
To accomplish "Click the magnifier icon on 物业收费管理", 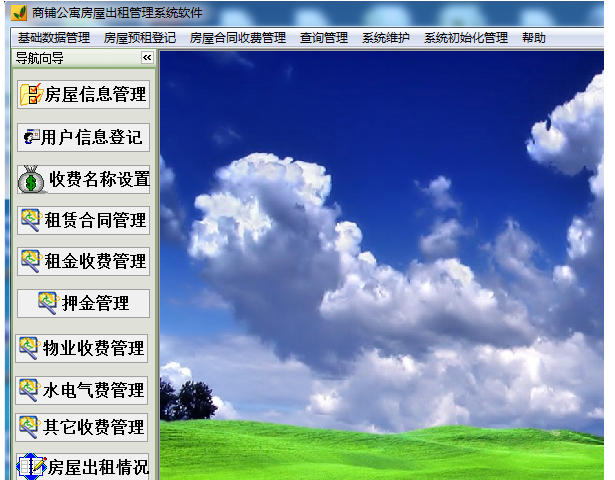I will 29,348.
